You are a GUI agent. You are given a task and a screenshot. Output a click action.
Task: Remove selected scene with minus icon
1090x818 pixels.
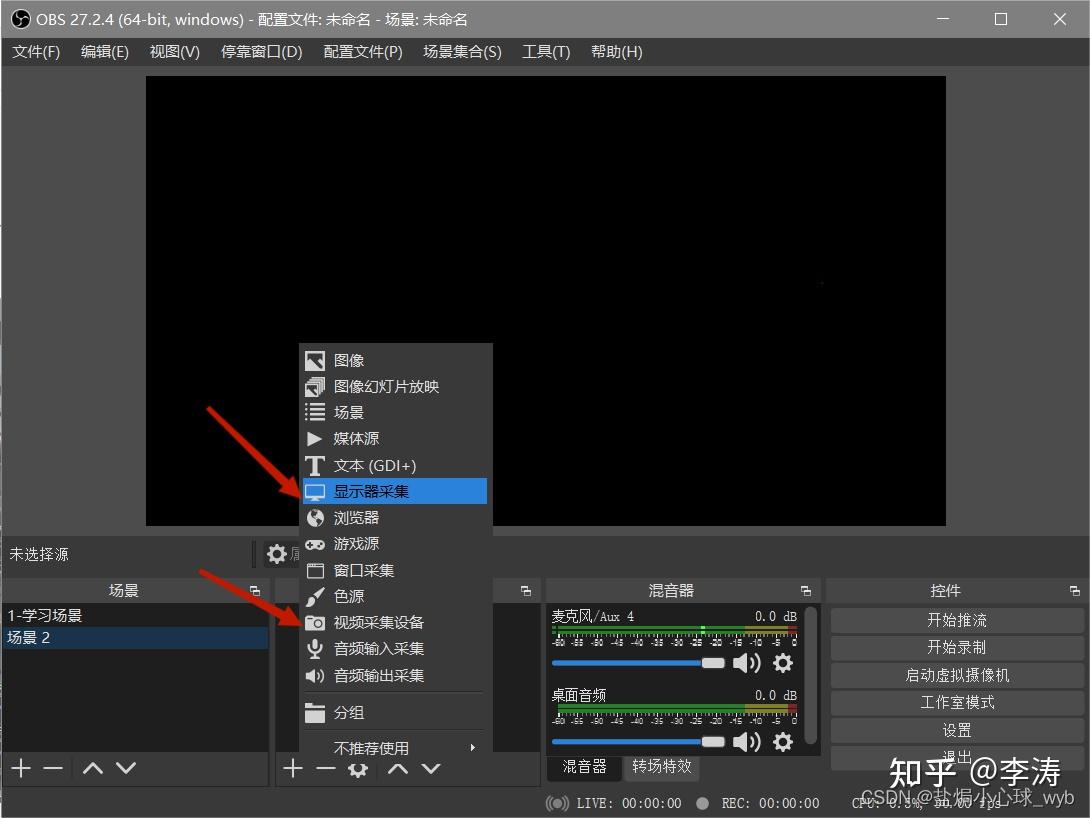click(53, 768)
